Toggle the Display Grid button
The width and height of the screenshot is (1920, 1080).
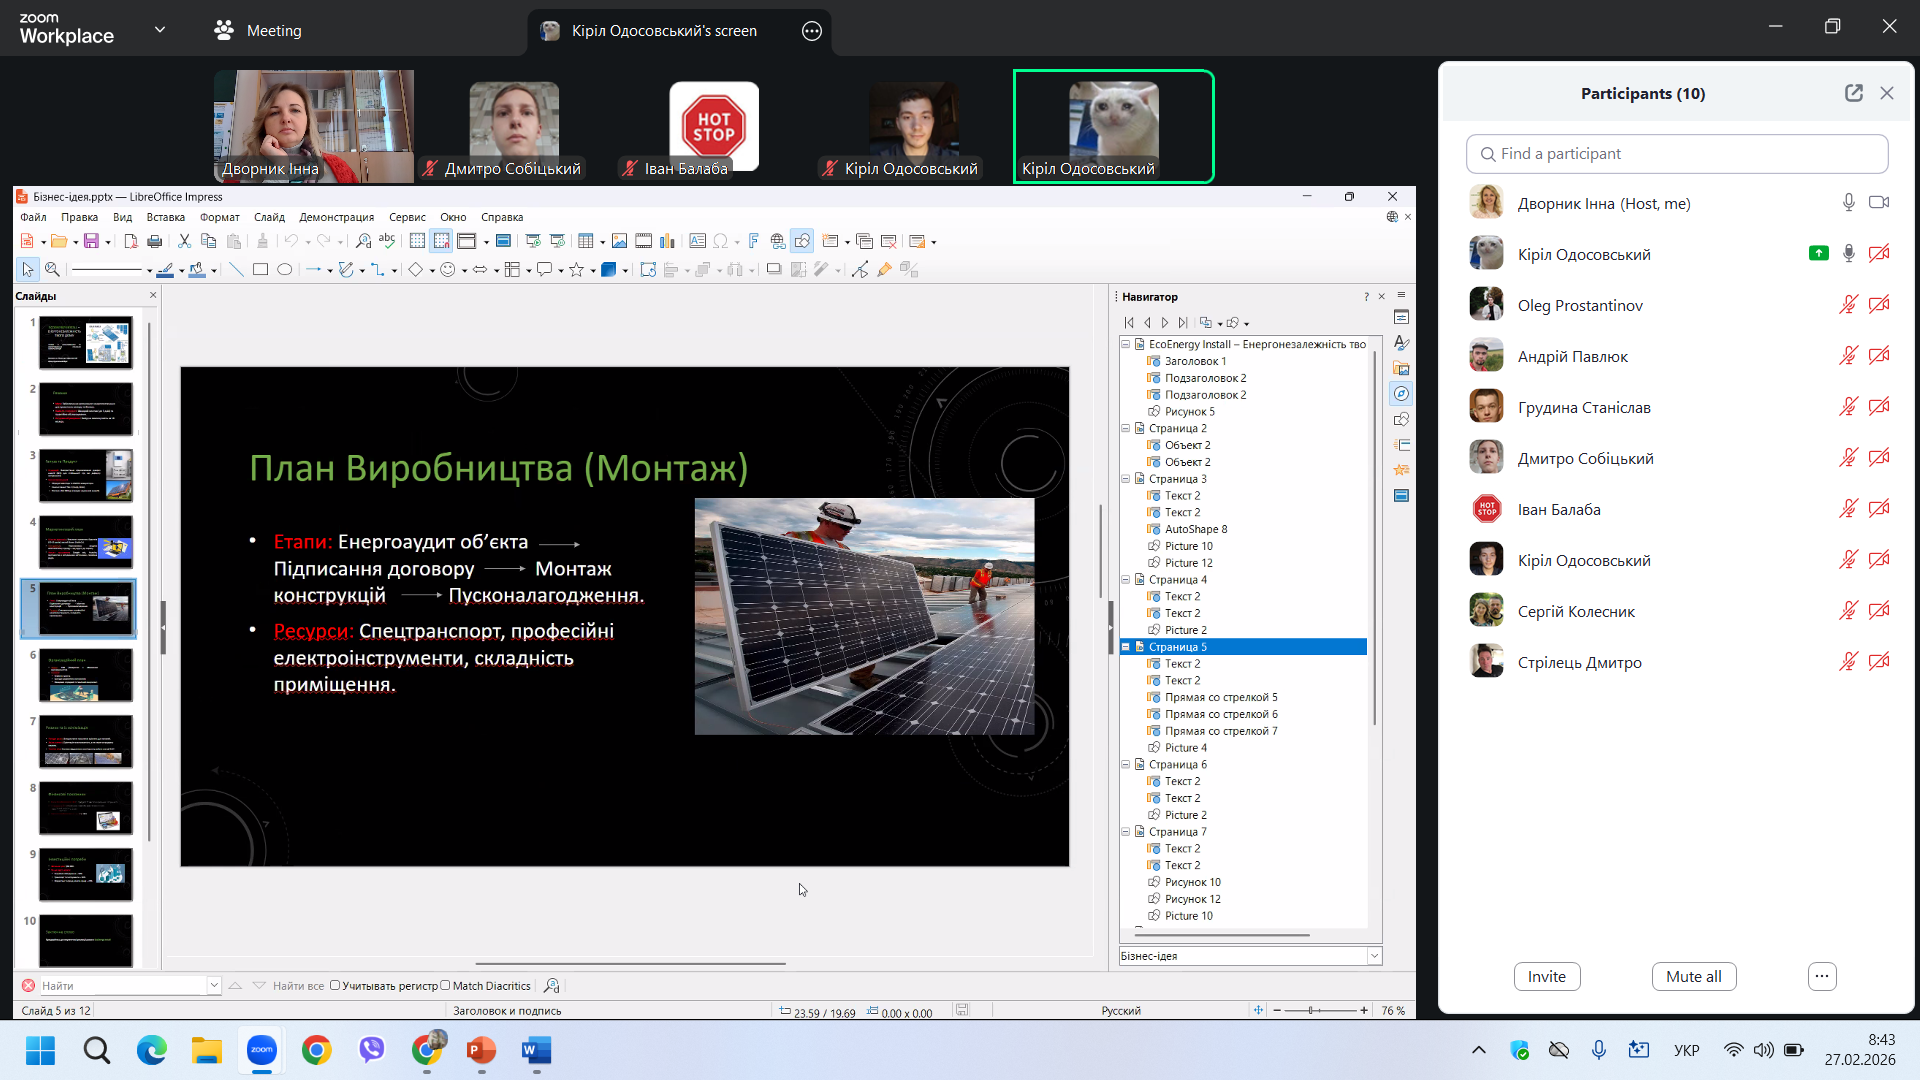[x=417, y=241]
